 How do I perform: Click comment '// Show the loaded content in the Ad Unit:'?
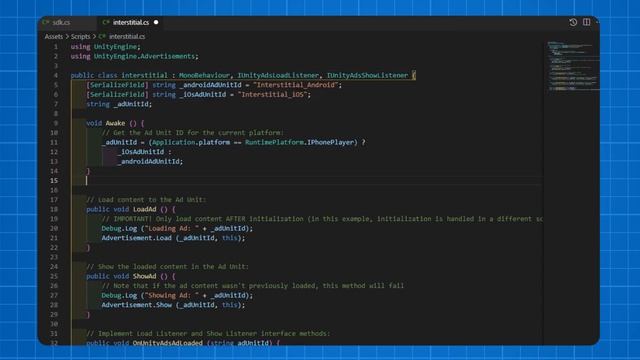point(167,267)
